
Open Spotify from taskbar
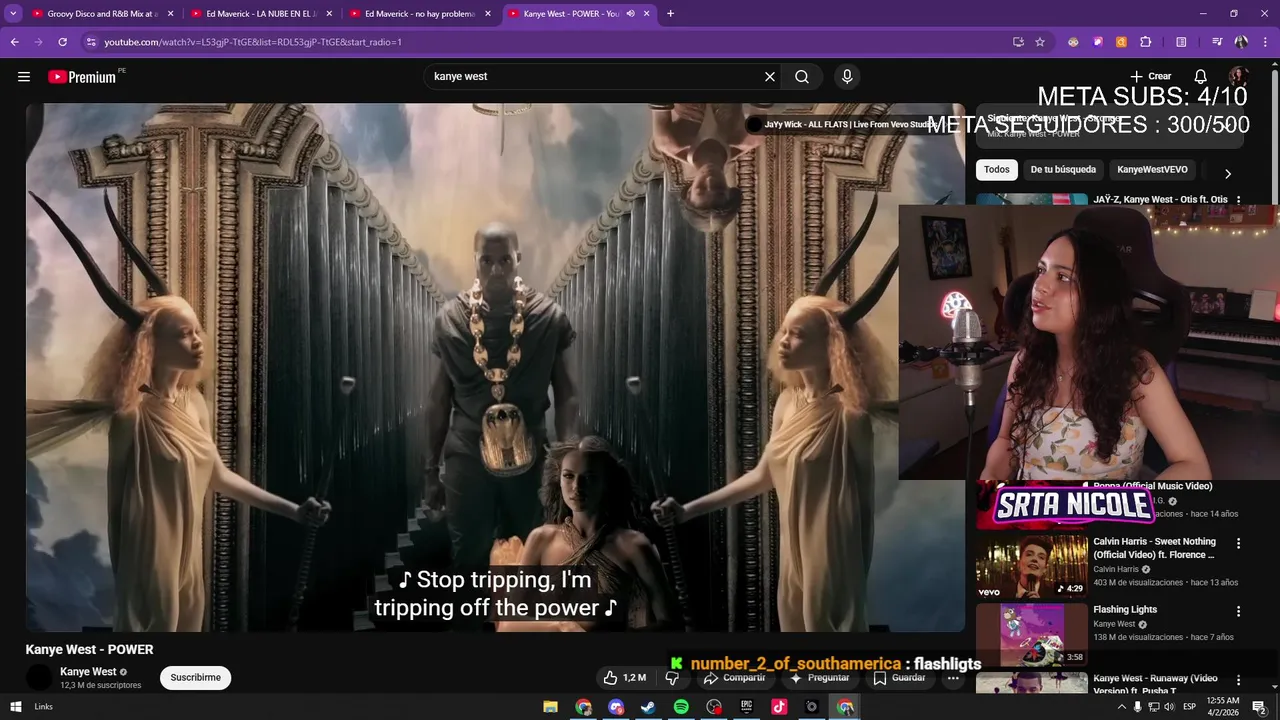coord(681,707)
